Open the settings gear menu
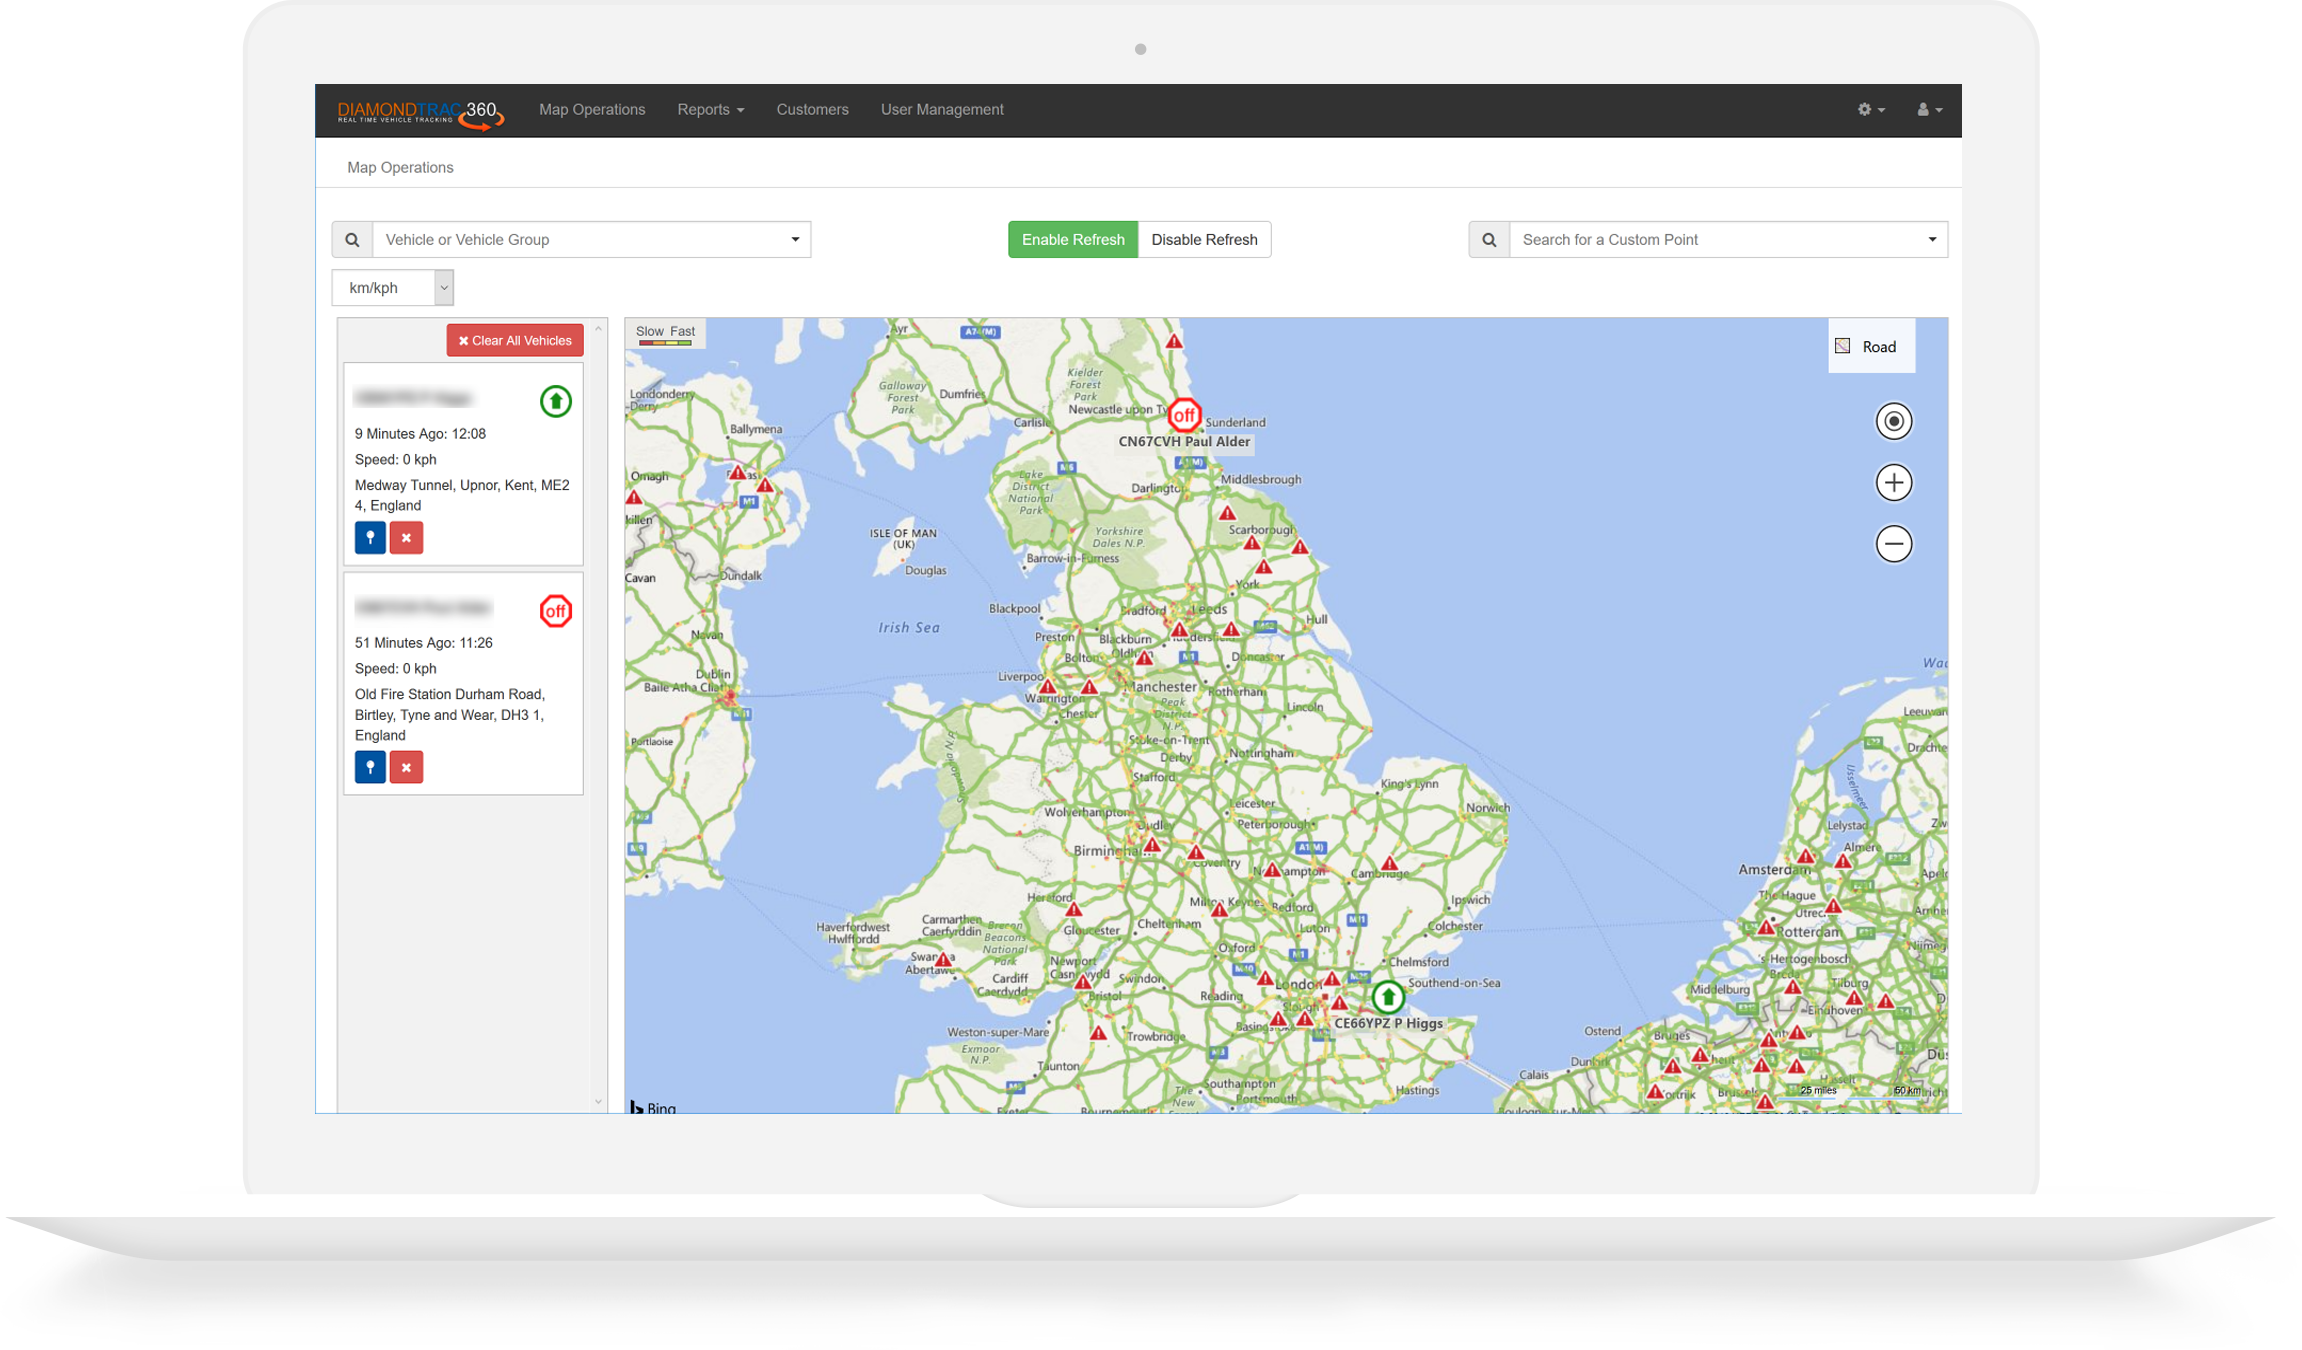Screen dimensions: 2302x1350 click(x=1870, y=110)
